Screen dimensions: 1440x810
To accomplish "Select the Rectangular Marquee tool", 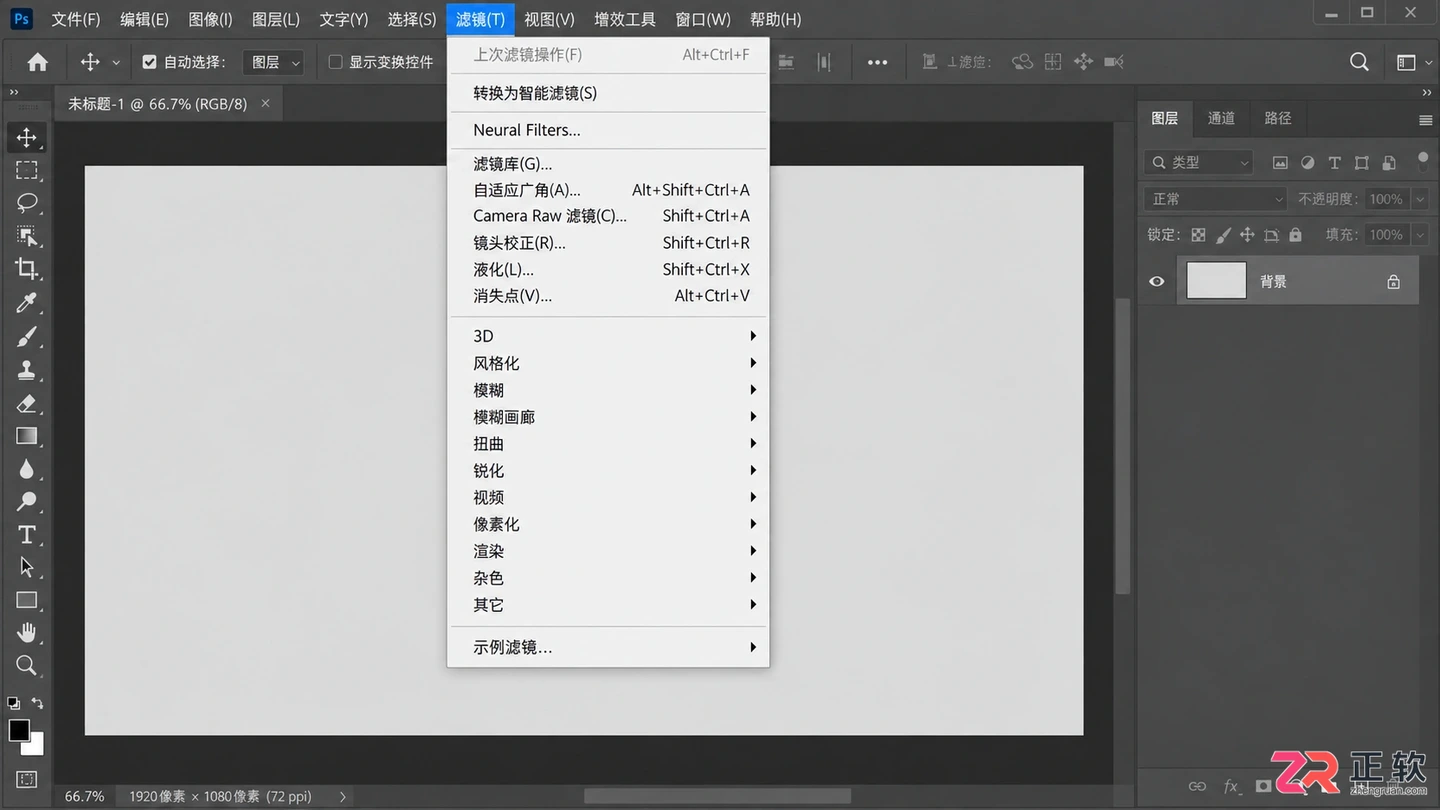I will point(27,170).
